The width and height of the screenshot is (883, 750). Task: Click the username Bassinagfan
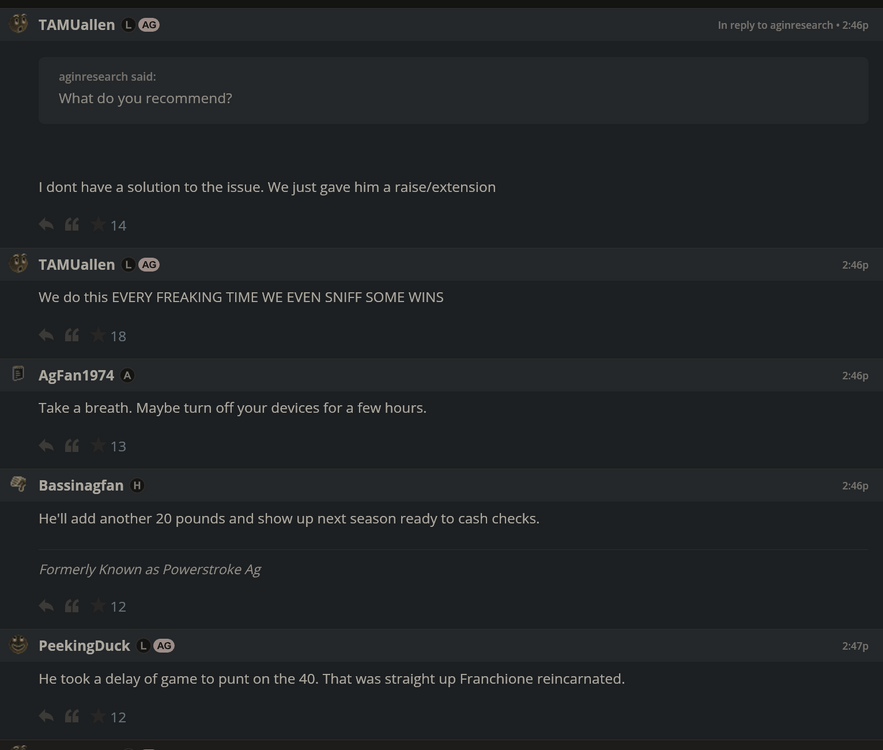click(x=81, y=484)
